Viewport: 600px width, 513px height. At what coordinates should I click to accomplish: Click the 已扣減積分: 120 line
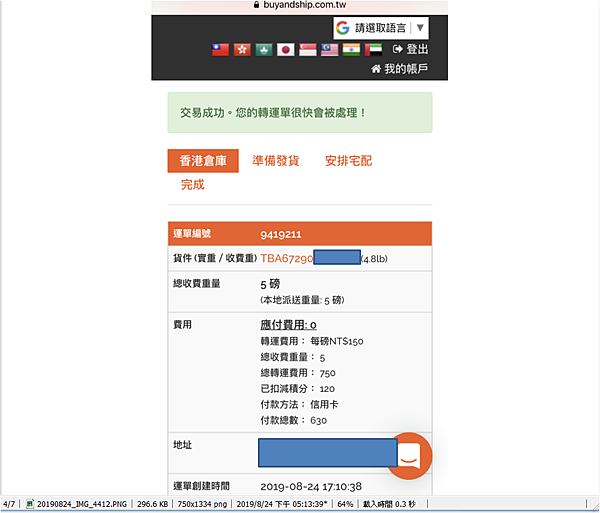coord(298,389)
